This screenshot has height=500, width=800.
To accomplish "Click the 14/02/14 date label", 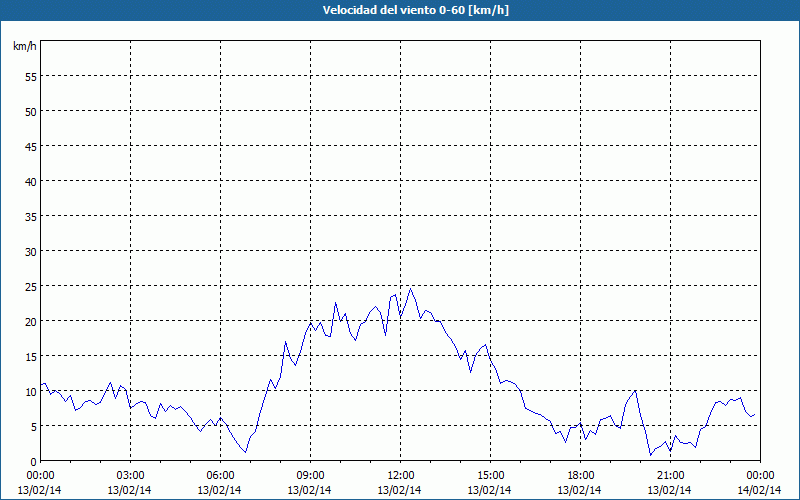I will [x=759, y=490].
